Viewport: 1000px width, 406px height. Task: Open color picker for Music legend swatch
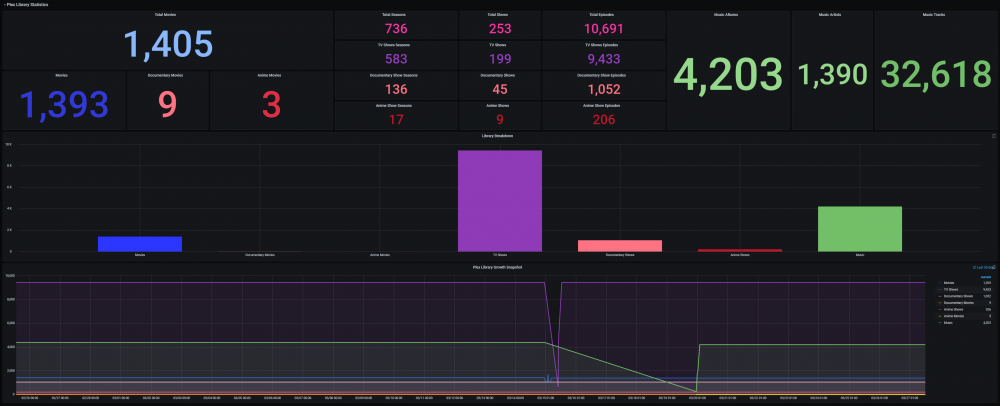click(x=939, y=323)
